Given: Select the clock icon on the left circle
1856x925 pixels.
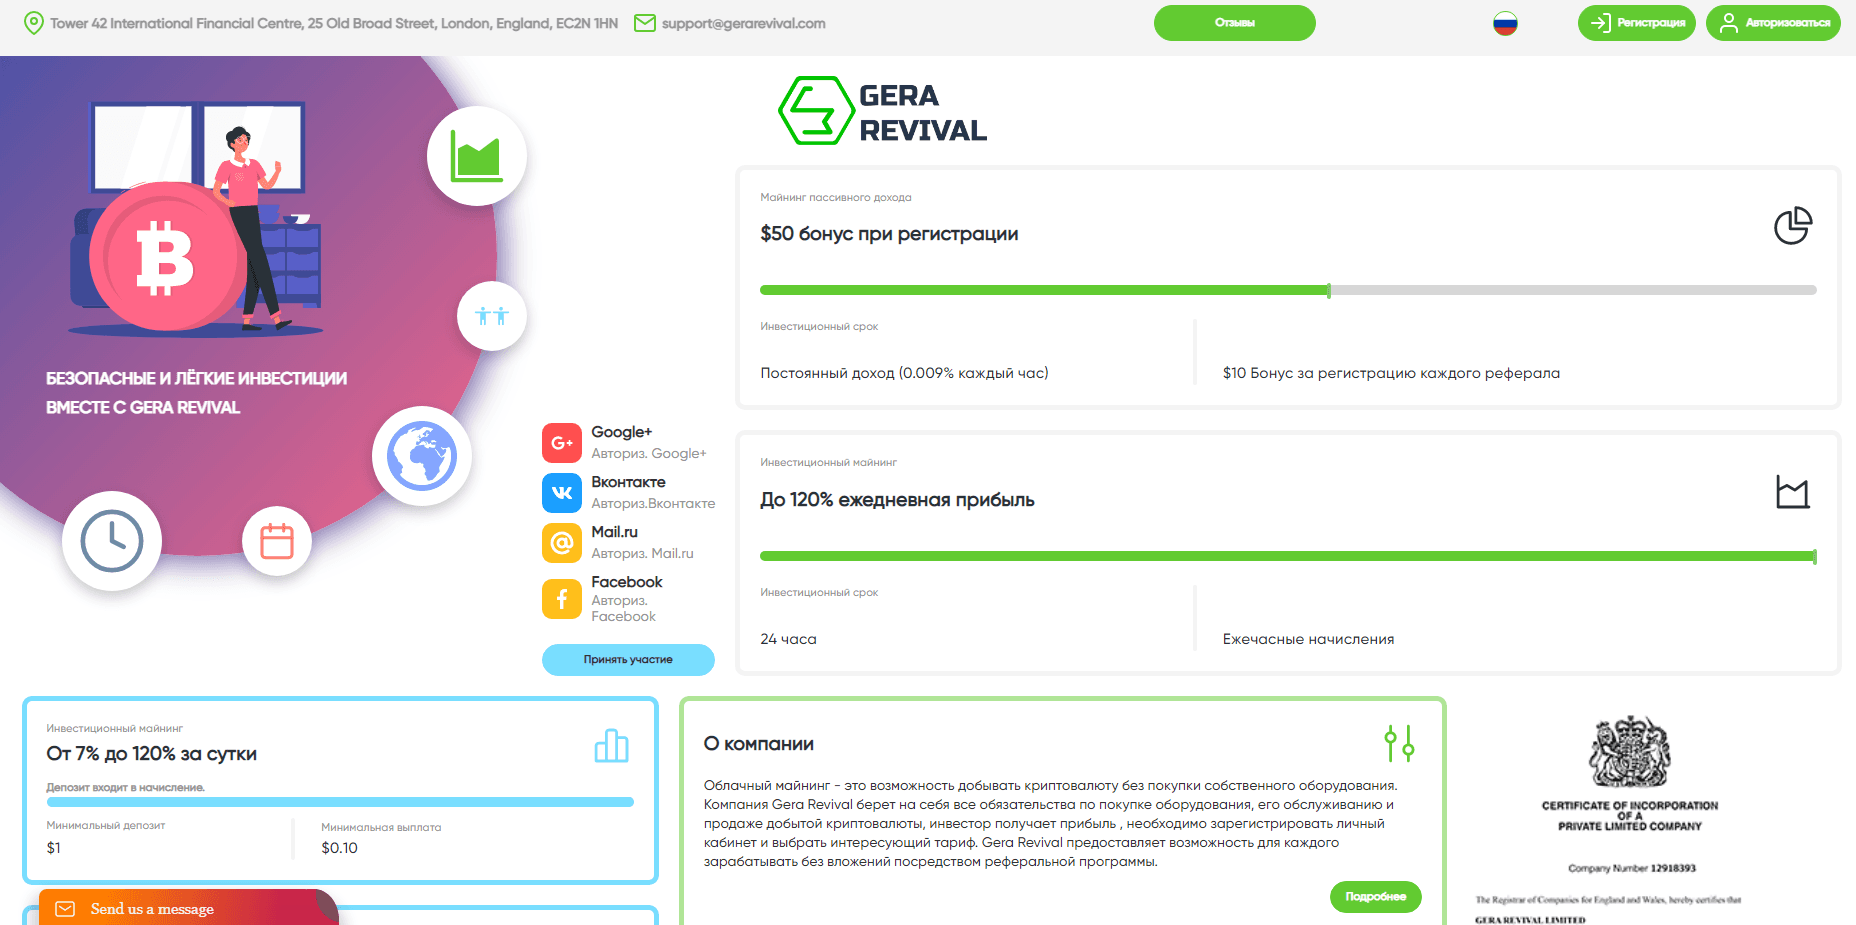Looking at the screenshot, I should coord(111,540).
